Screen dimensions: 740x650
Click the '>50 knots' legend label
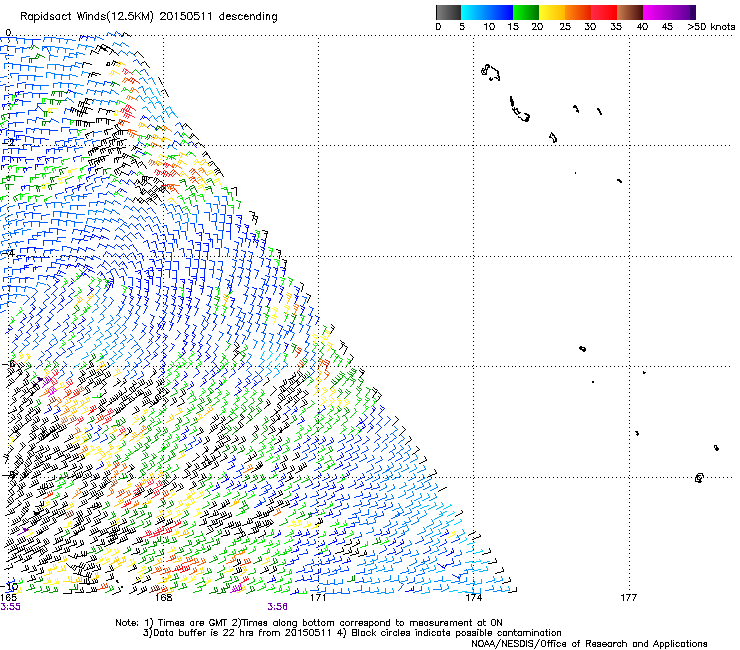tap(711, 27)
